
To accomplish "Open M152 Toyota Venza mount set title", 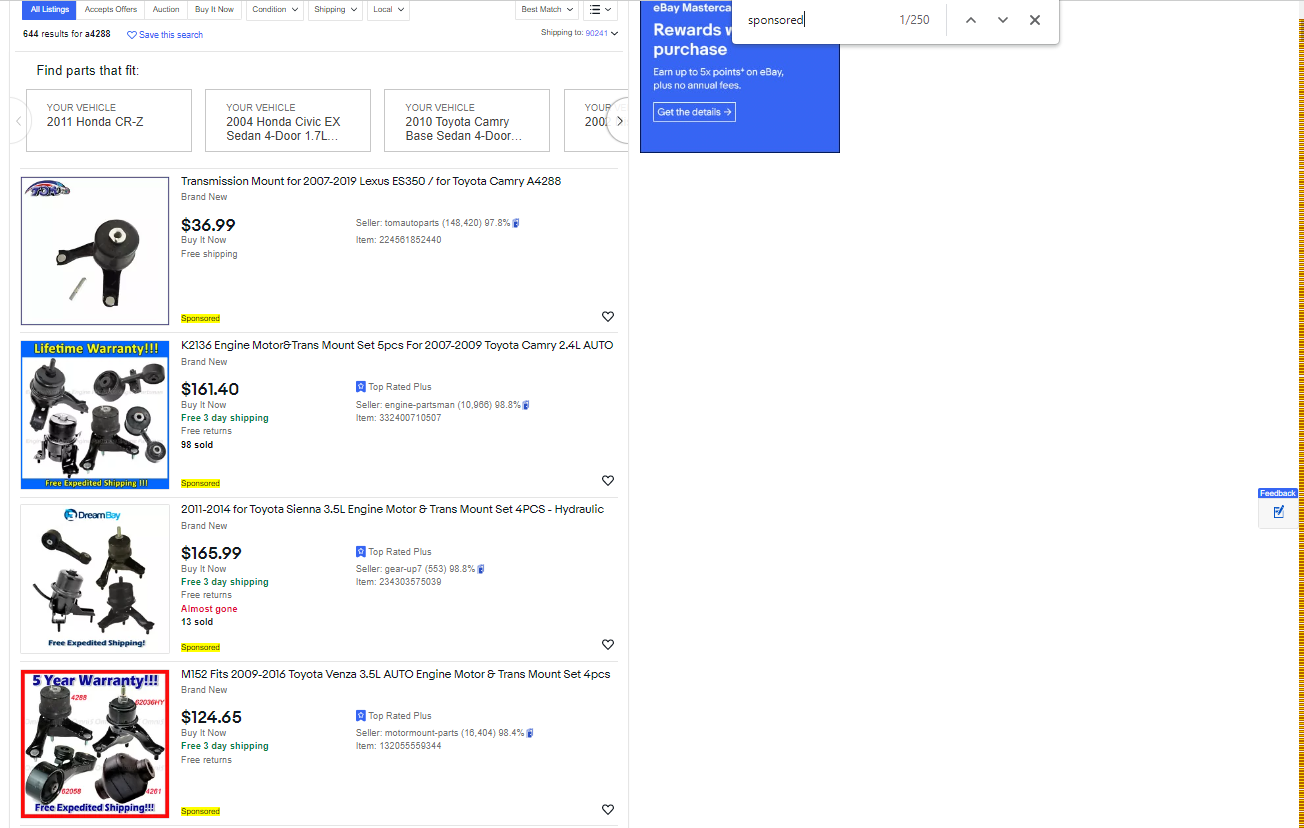I will point(395,675).
